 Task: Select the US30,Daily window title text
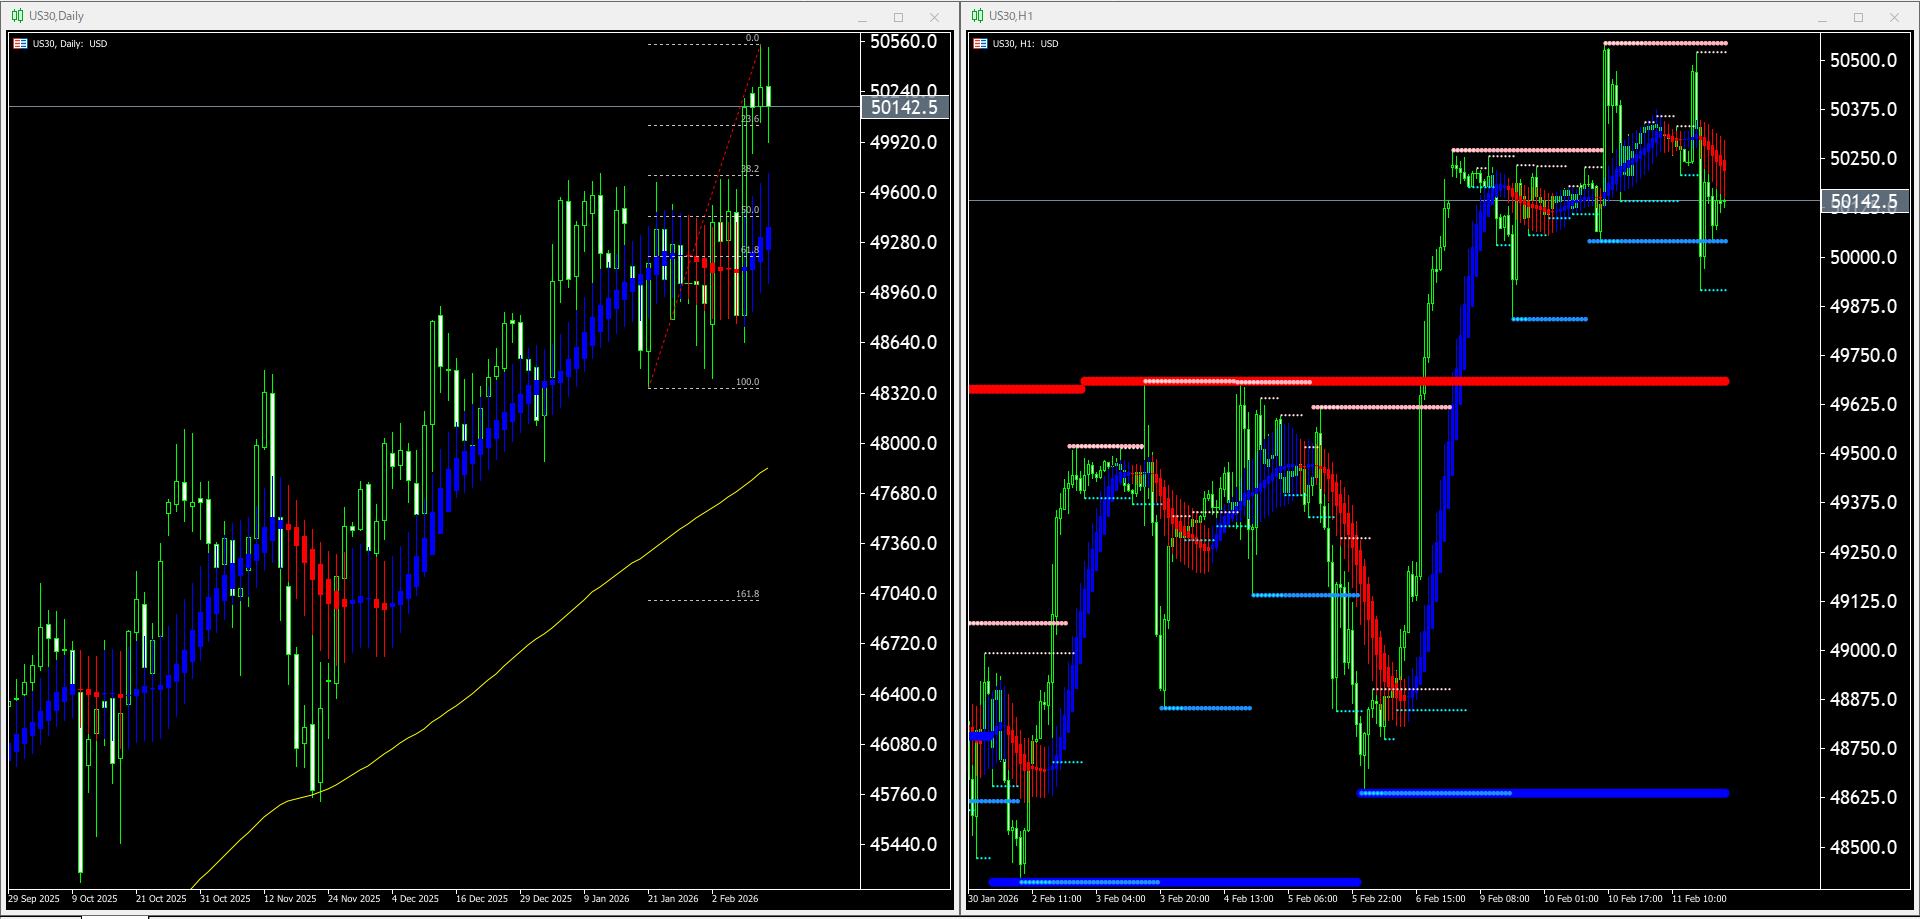coord(56,16)
